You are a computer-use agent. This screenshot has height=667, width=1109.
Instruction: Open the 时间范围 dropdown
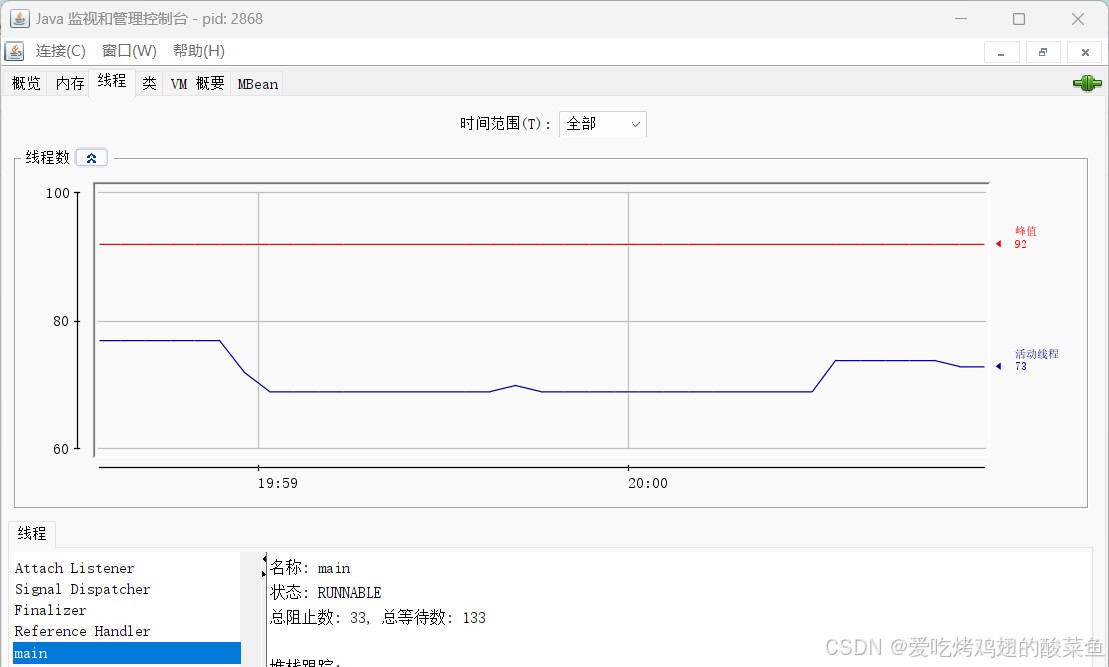603,124
